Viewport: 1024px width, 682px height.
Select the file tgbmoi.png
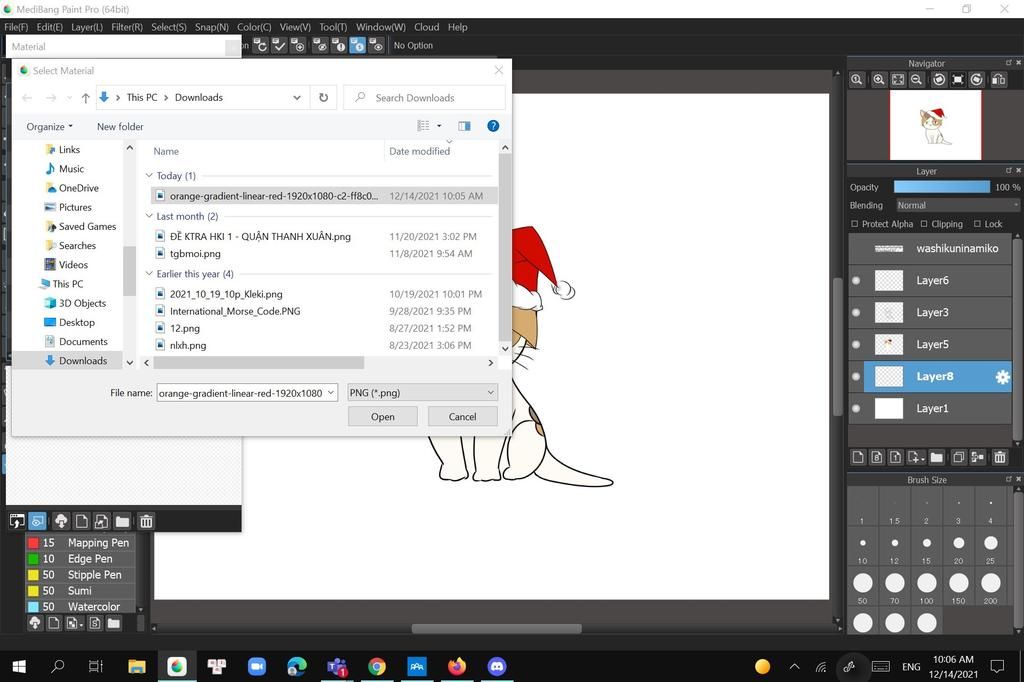coord(195,253)
